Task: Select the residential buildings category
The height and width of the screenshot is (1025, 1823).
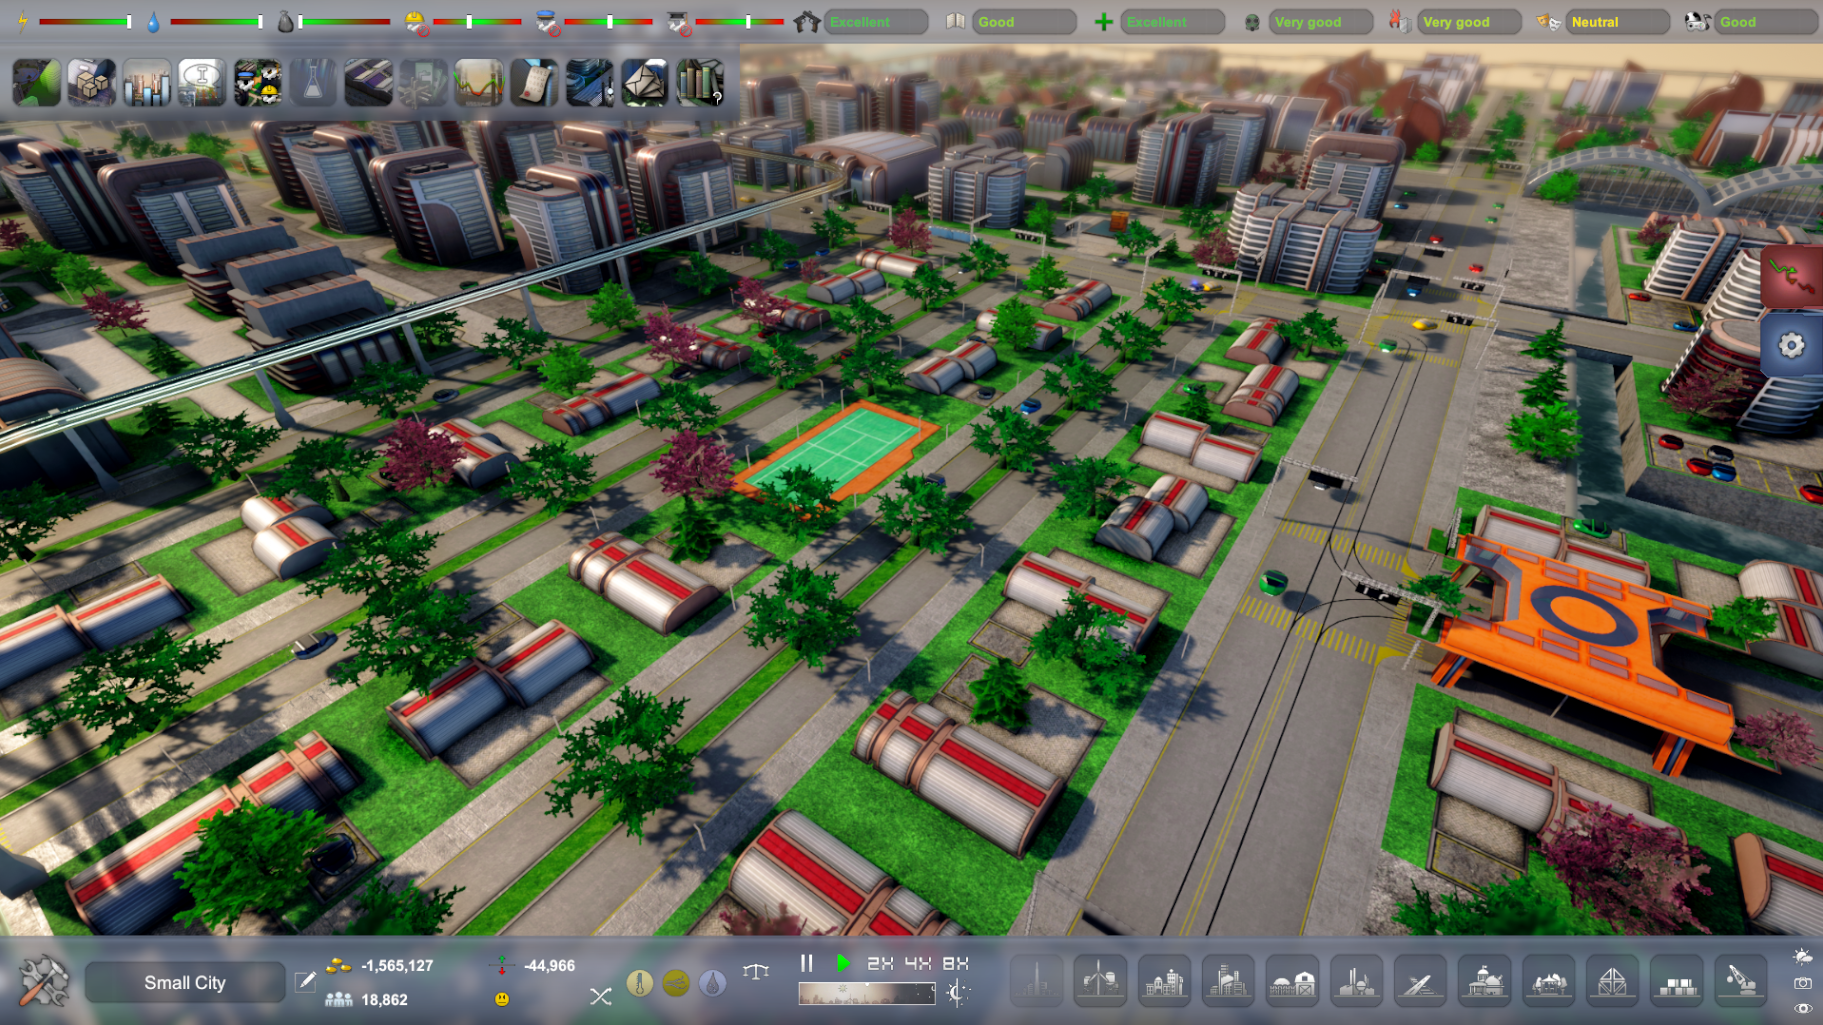Action: coord(1164,980)
